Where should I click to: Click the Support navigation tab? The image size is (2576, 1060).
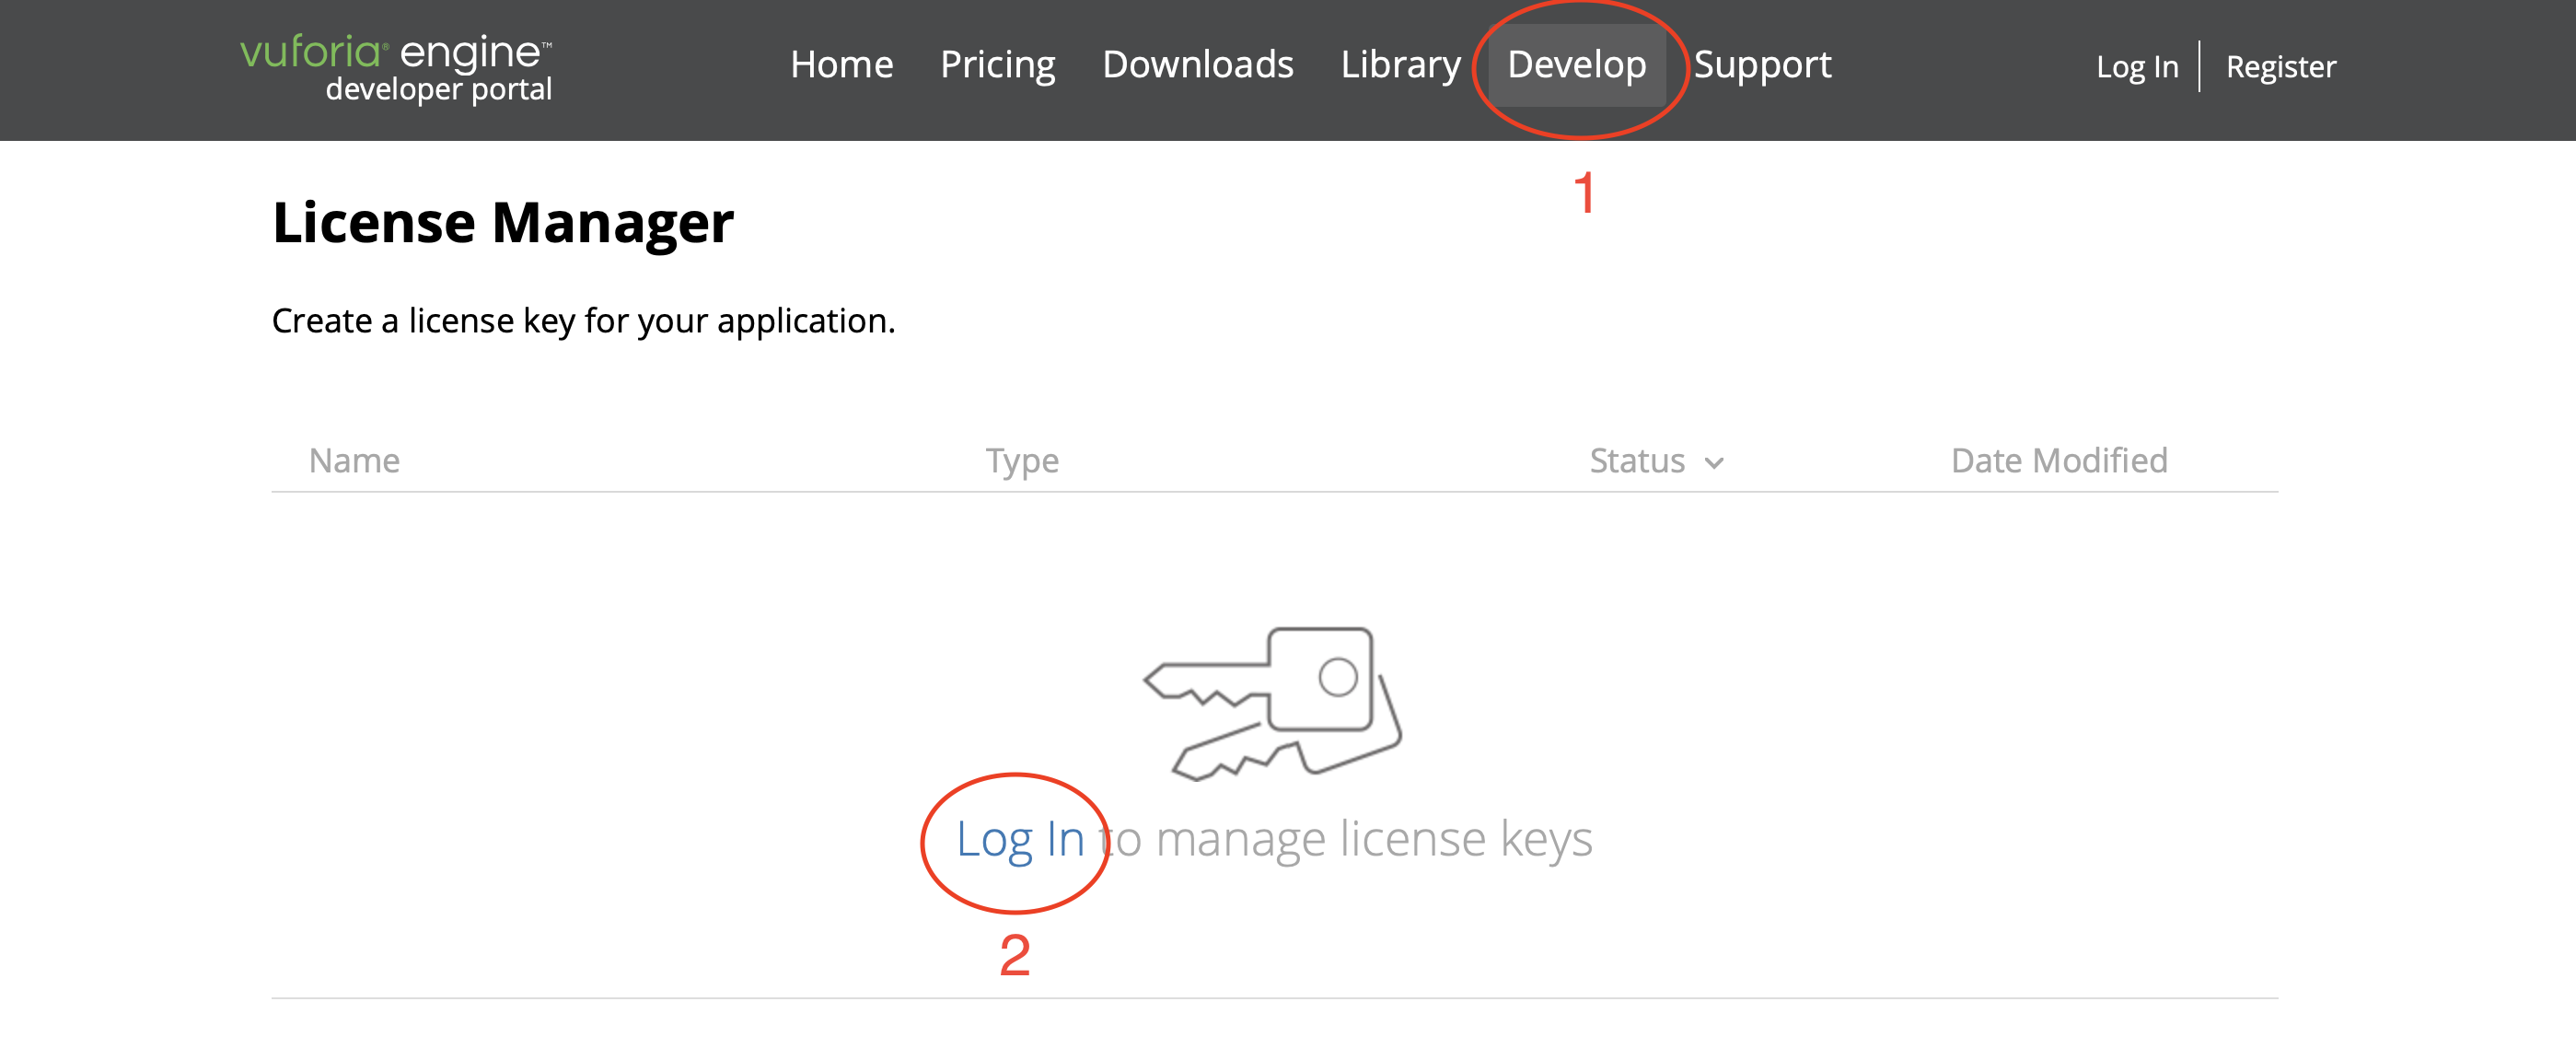[x=1763, y=65]
